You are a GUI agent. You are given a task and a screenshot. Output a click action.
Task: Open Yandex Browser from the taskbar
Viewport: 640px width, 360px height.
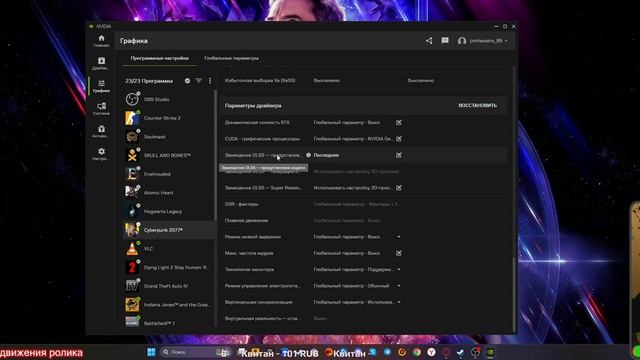(431, 352)
